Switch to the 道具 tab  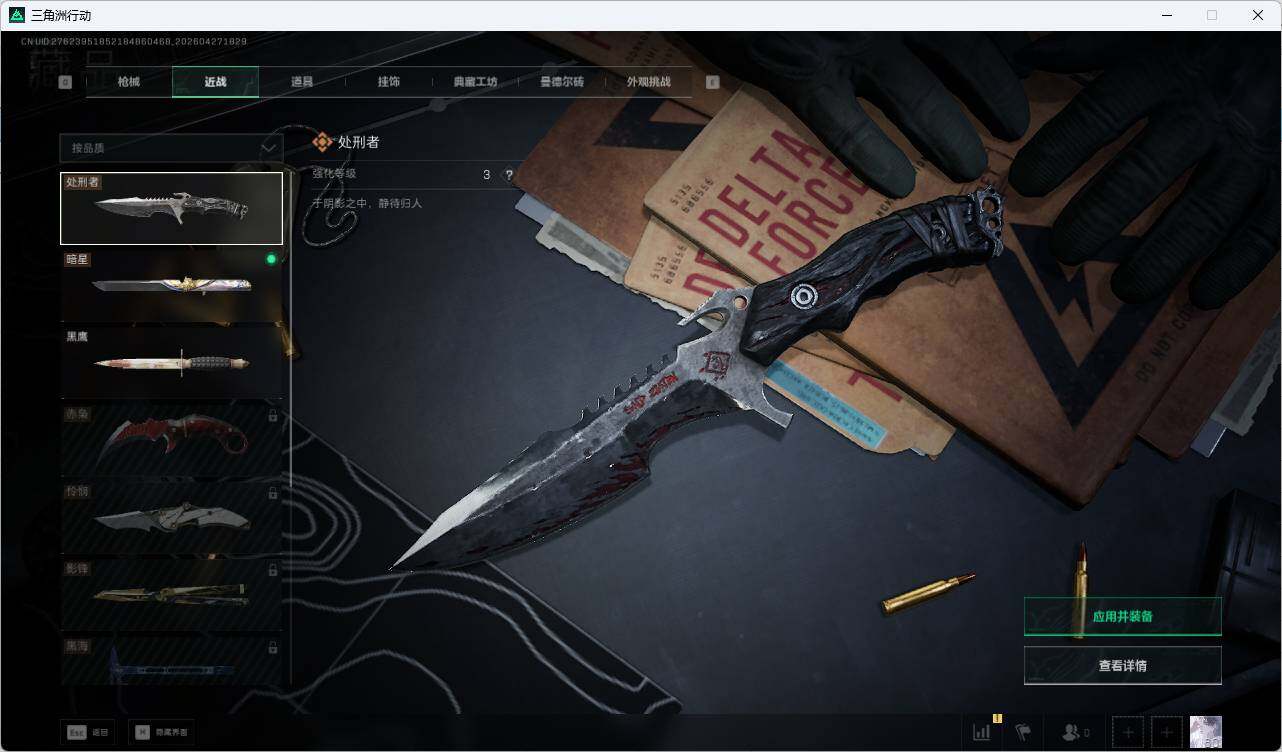pos(302,82)
